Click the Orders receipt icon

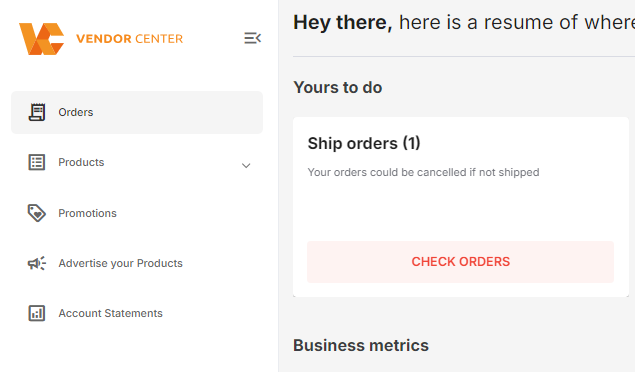tap(36, 112)
